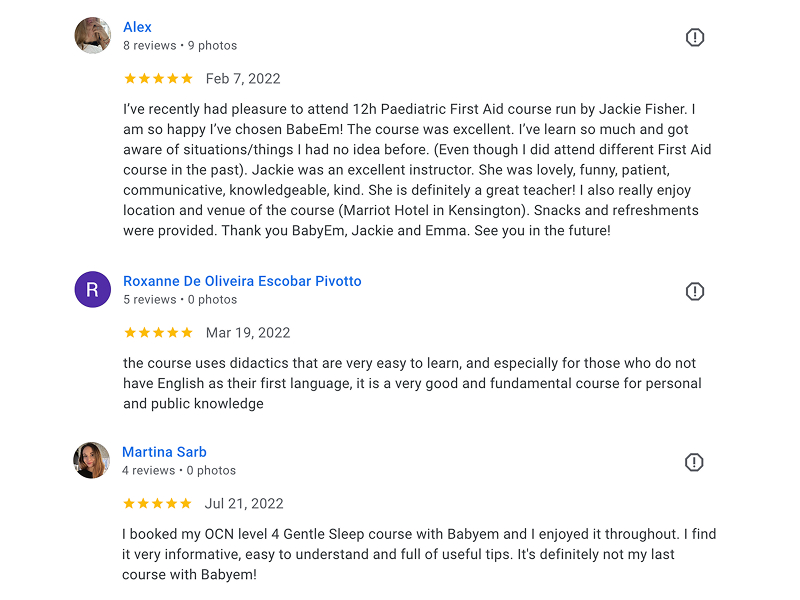Open Alex's profile photo avatar
This screenshot has width=800, height=600.
pyautogui.click(x=92, y=35)
